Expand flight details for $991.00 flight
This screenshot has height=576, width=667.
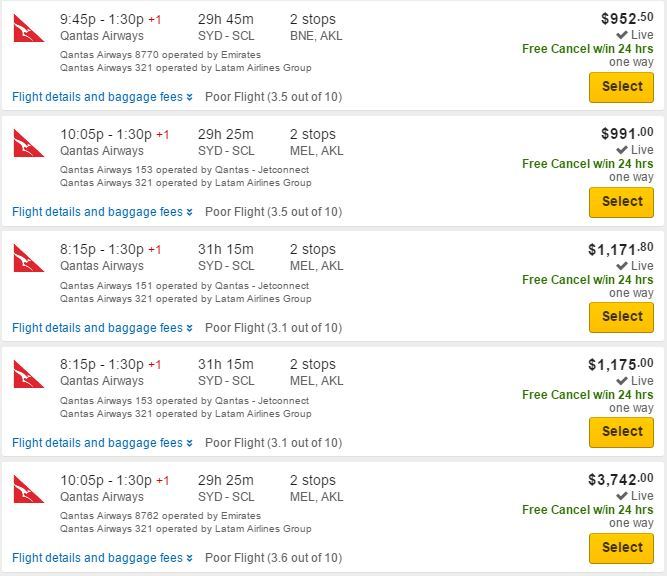click(102, 212)
